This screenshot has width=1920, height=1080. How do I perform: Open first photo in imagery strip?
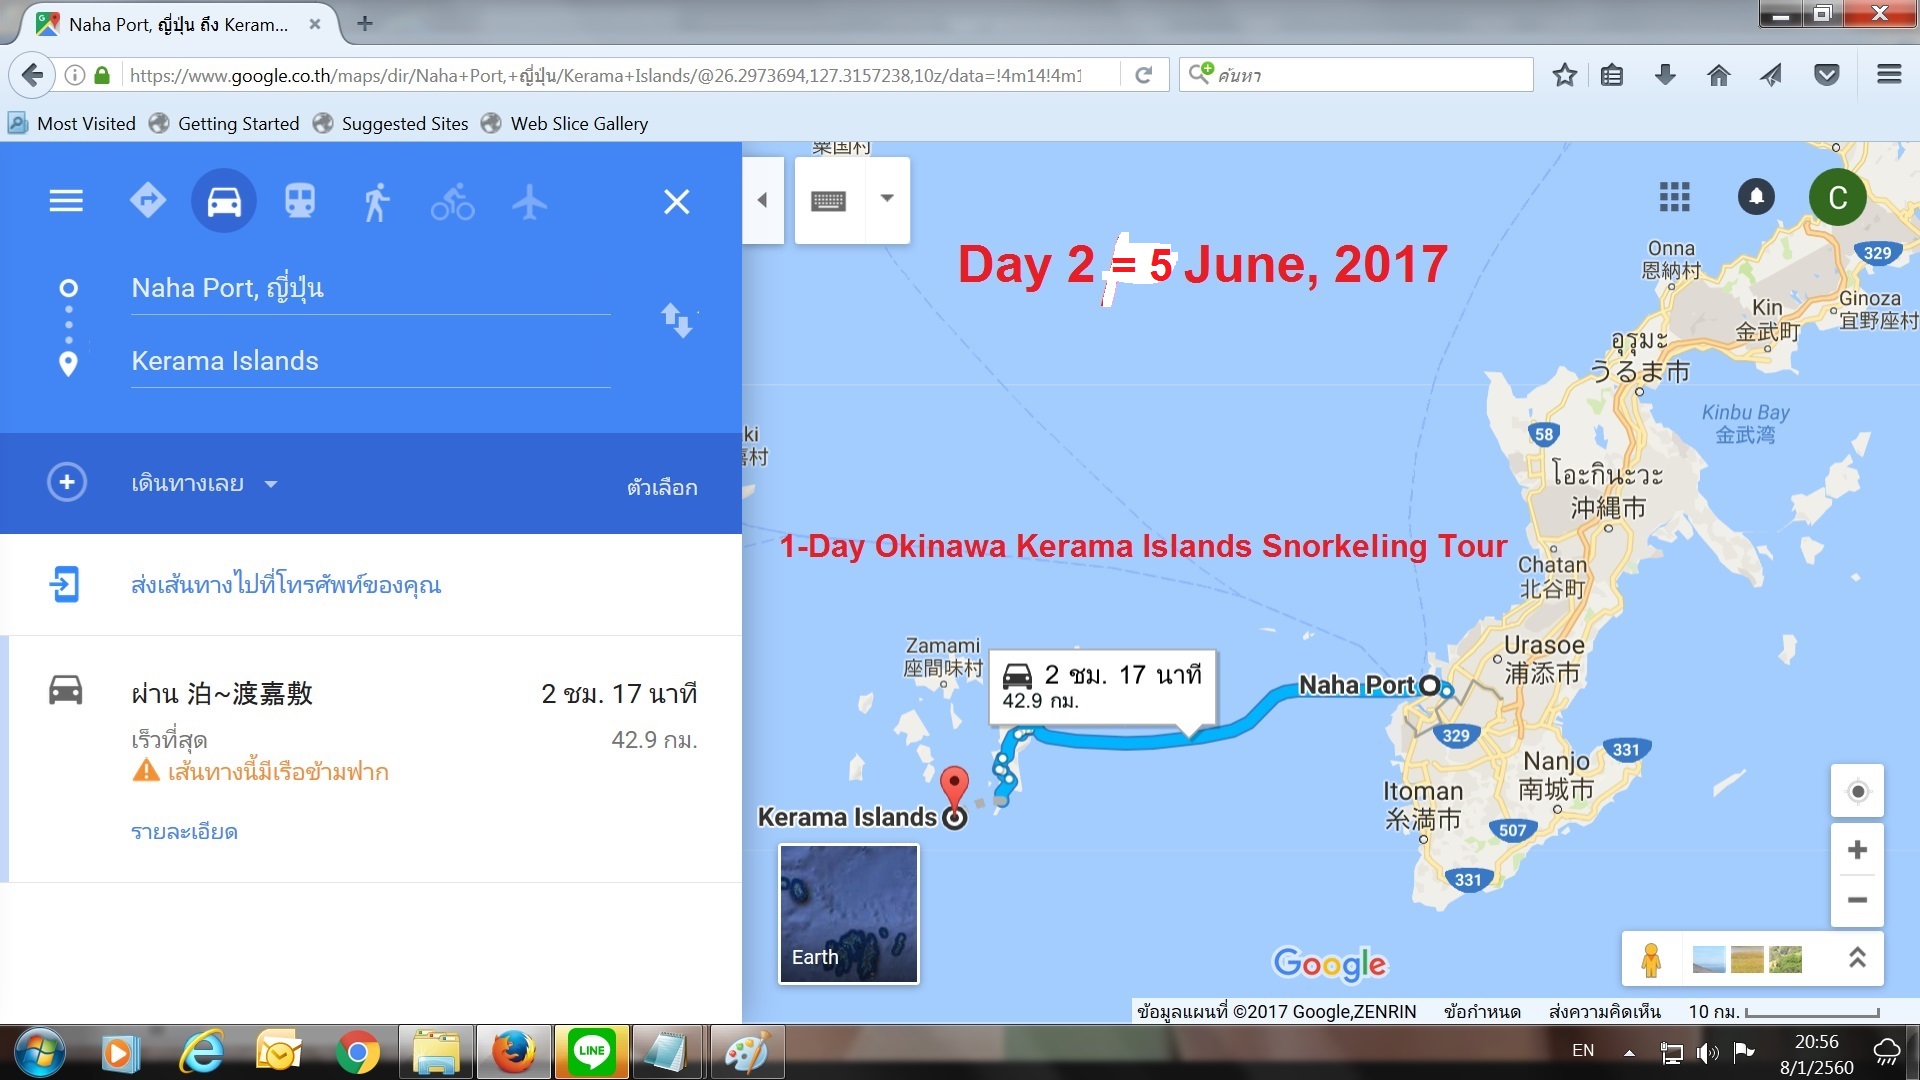coord(1709,960)
